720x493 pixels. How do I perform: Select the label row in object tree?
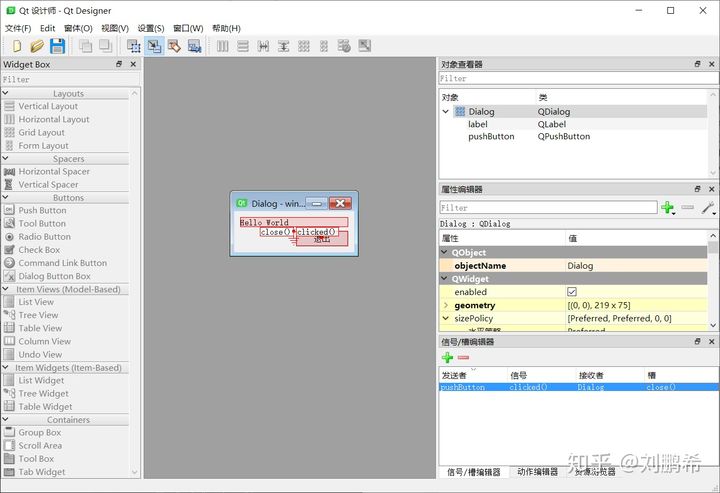pyautogui.click(x=573, y=124)
